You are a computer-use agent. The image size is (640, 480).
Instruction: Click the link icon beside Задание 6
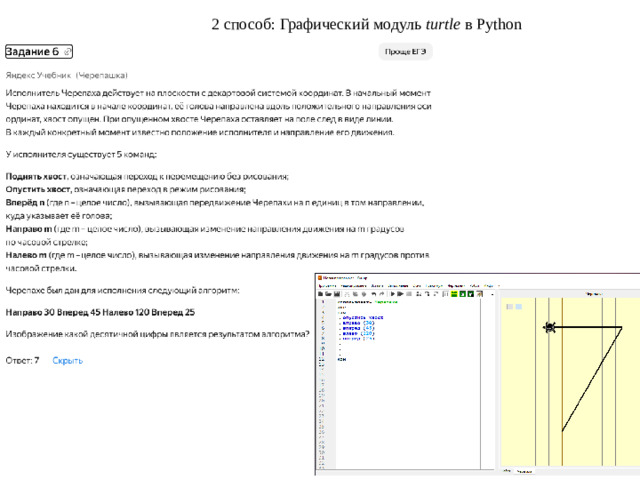(x=67, y=51)
